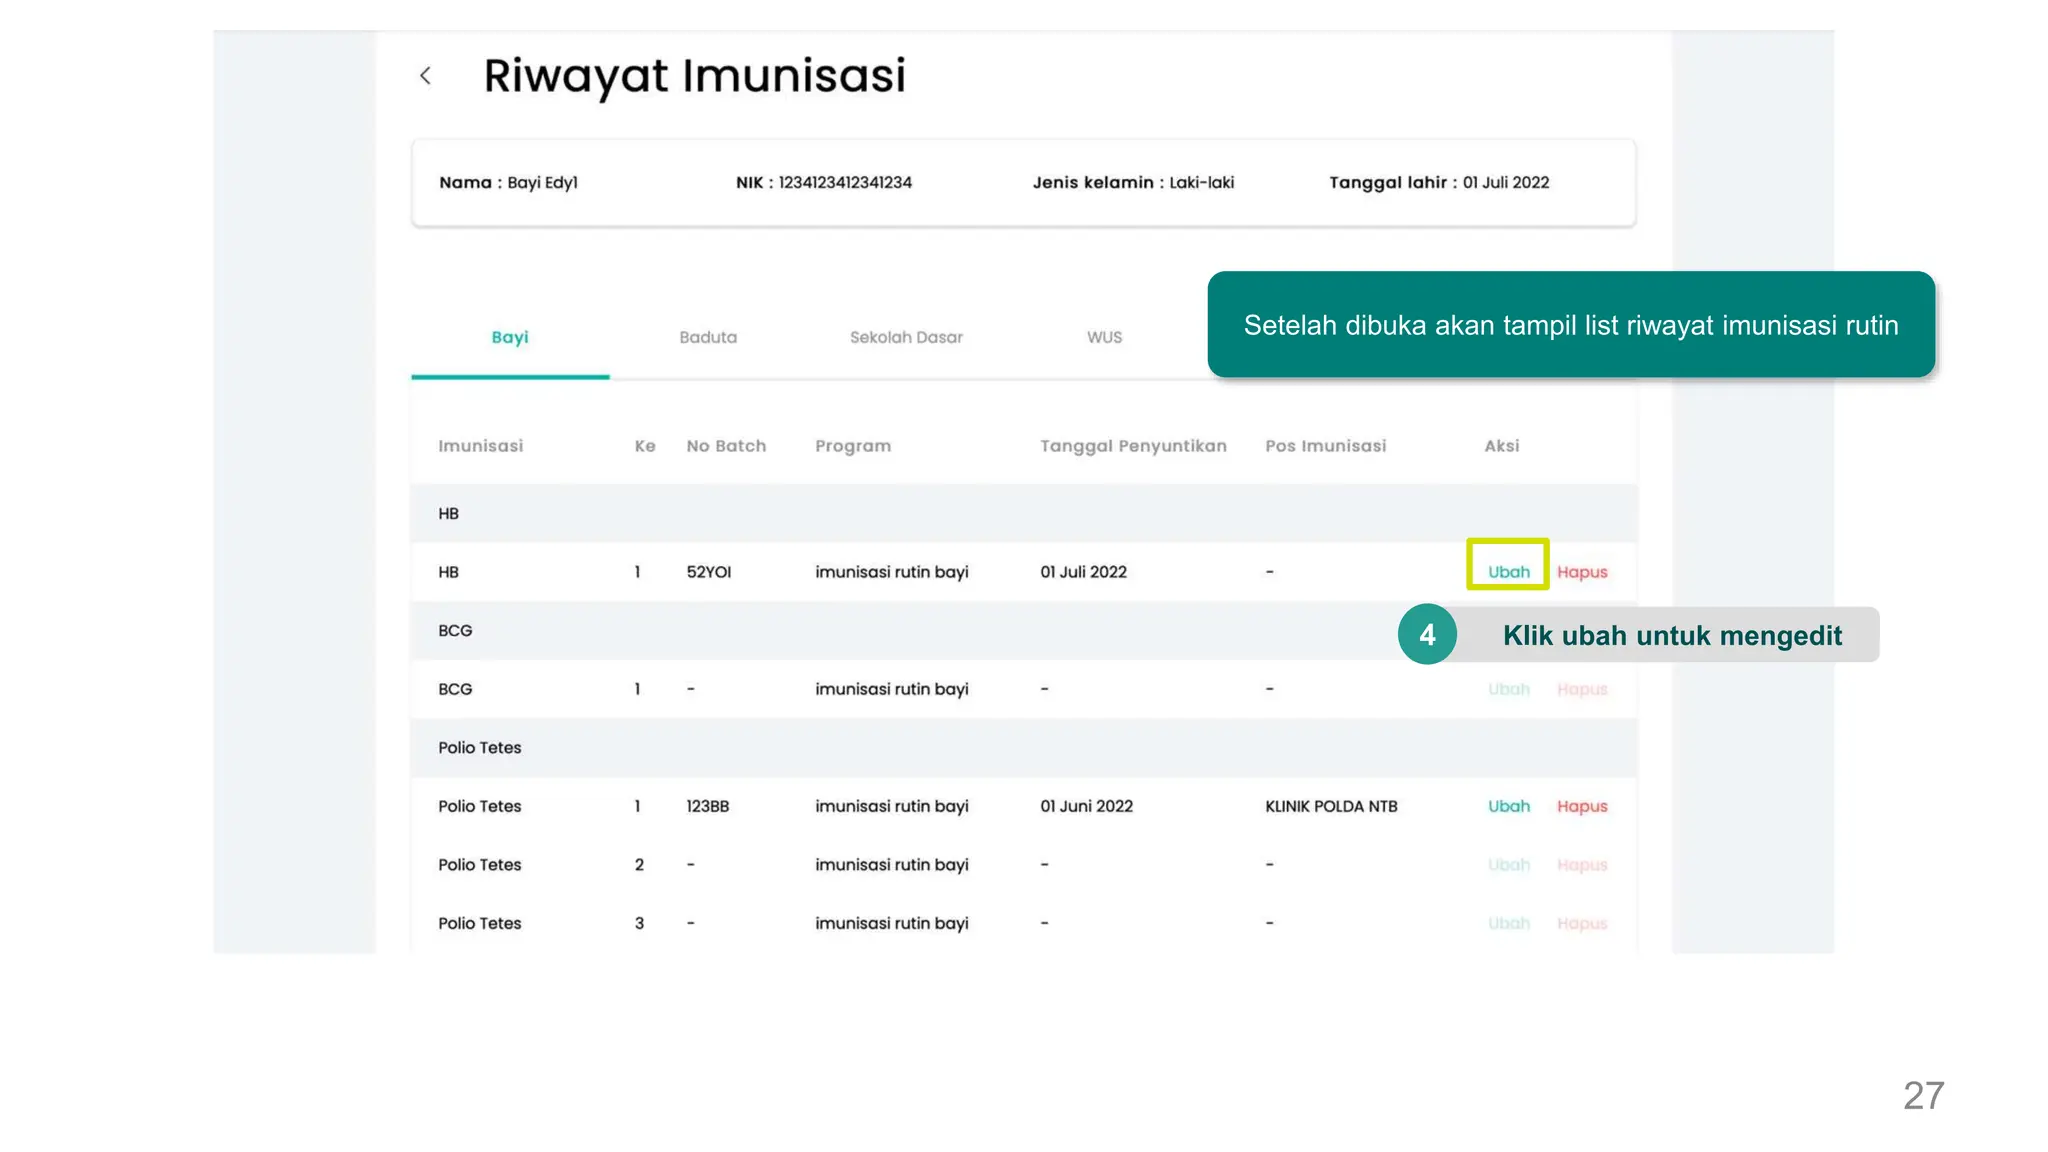Click the date 01 Juni 2022

tap(1086, 806)
